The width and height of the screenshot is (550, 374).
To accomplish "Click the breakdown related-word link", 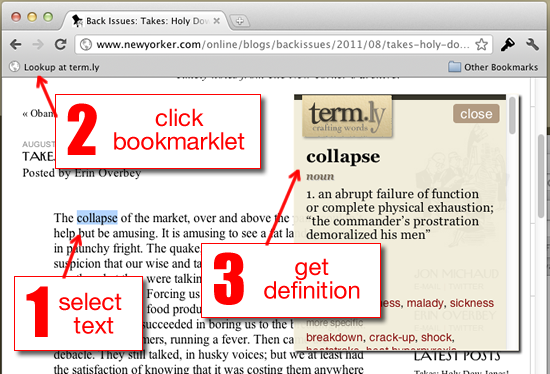I will point(334,337).
